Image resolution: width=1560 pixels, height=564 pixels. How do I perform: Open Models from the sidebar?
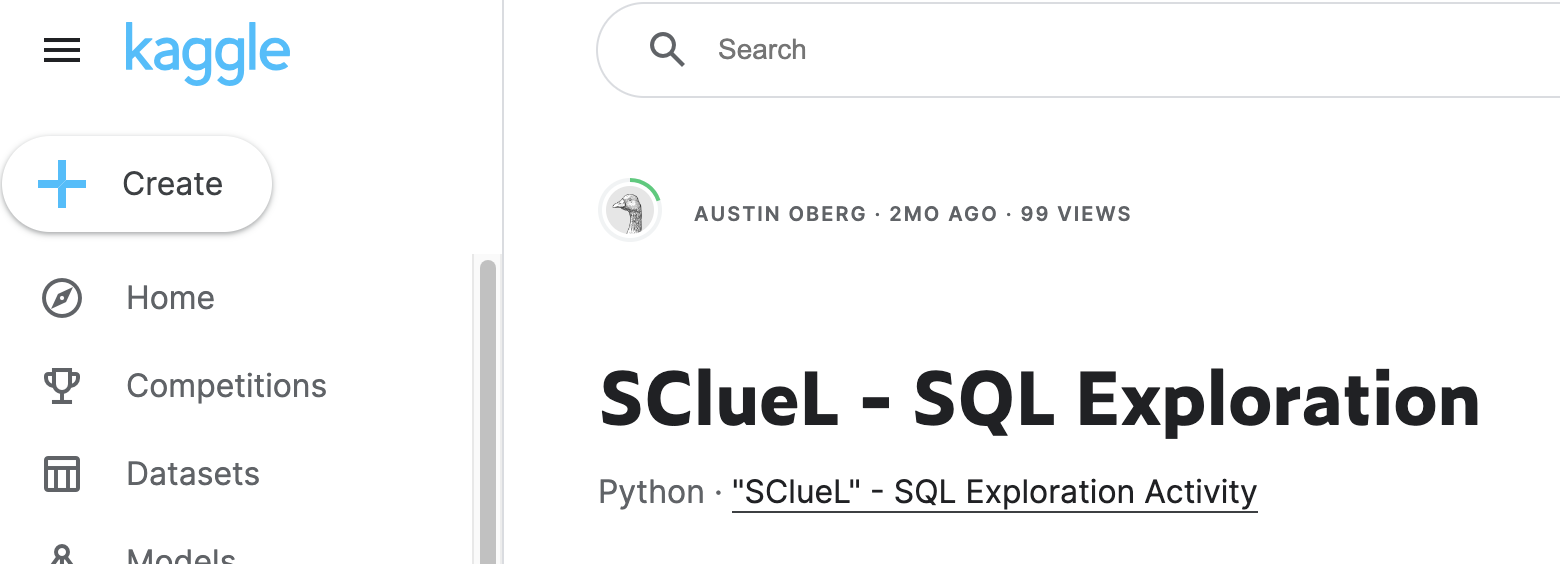[x=181, y=556]
